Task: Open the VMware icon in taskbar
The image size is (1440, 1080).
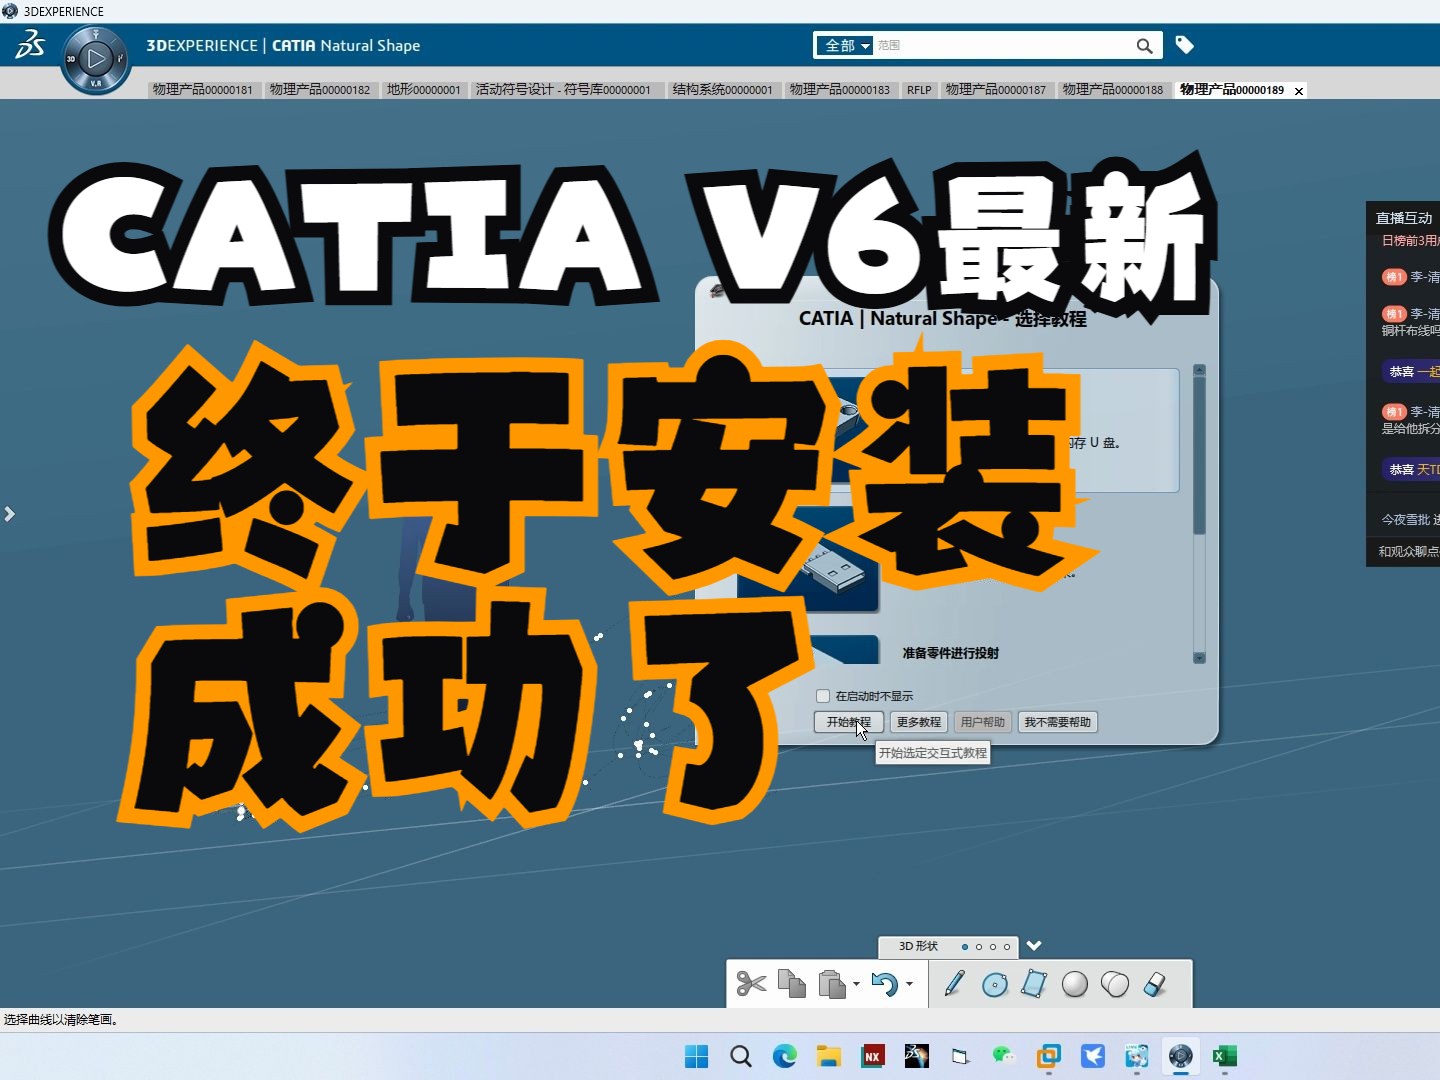Action: (x=1048, y=1056)
